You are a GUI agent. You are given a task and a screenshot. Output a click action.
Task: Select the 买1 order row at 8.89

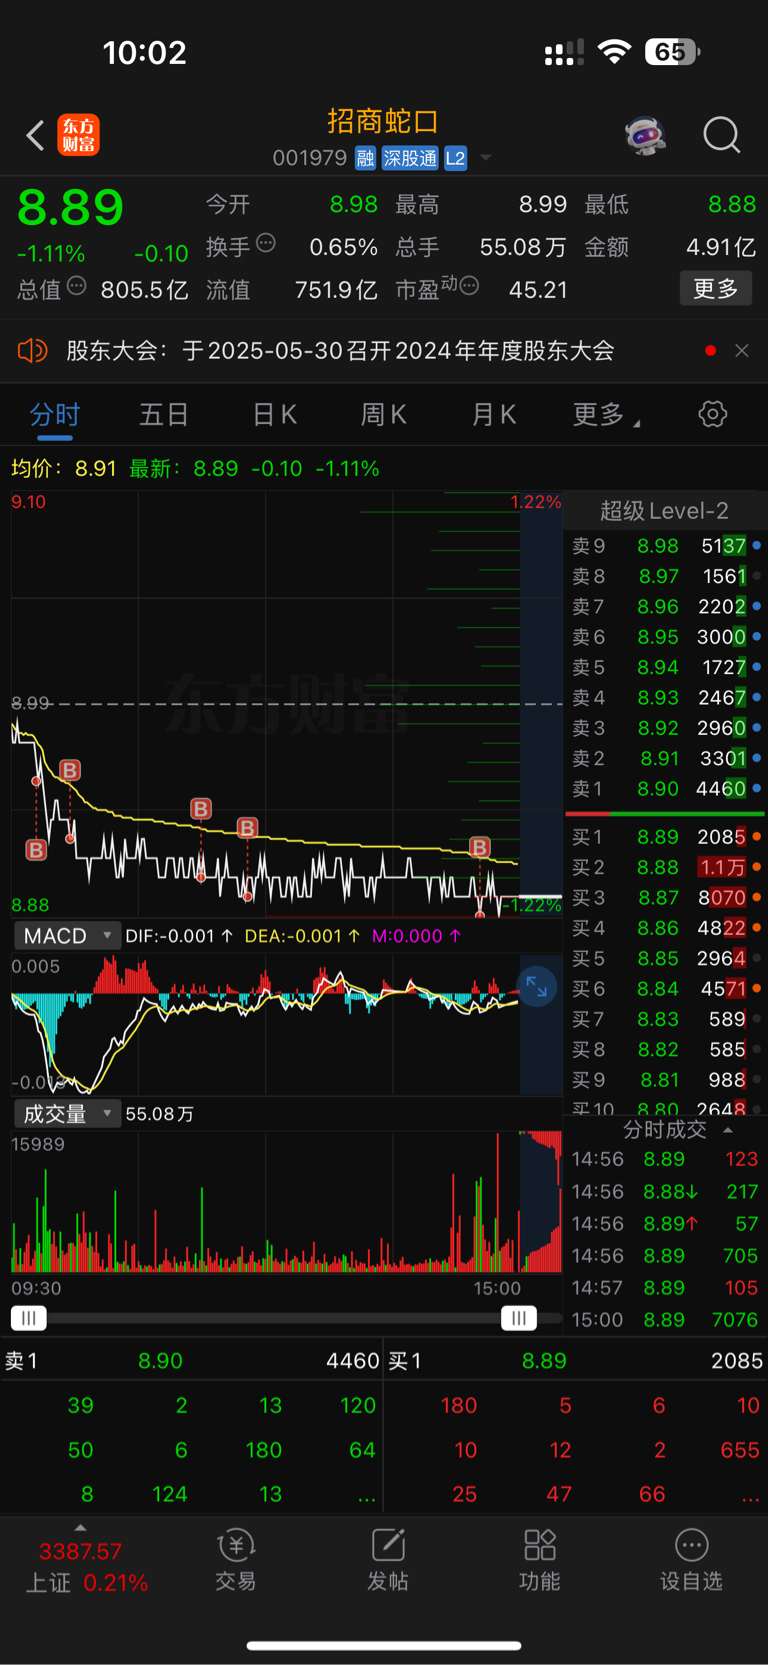click(x=665, y=837)
